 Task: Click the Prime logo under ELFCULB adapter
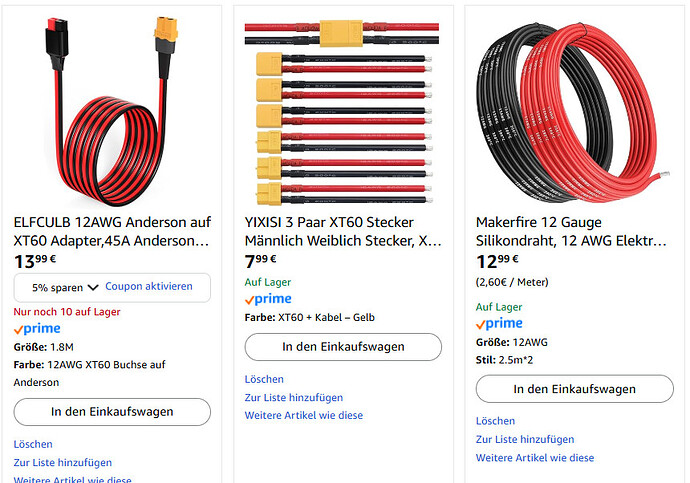point(37,330)
